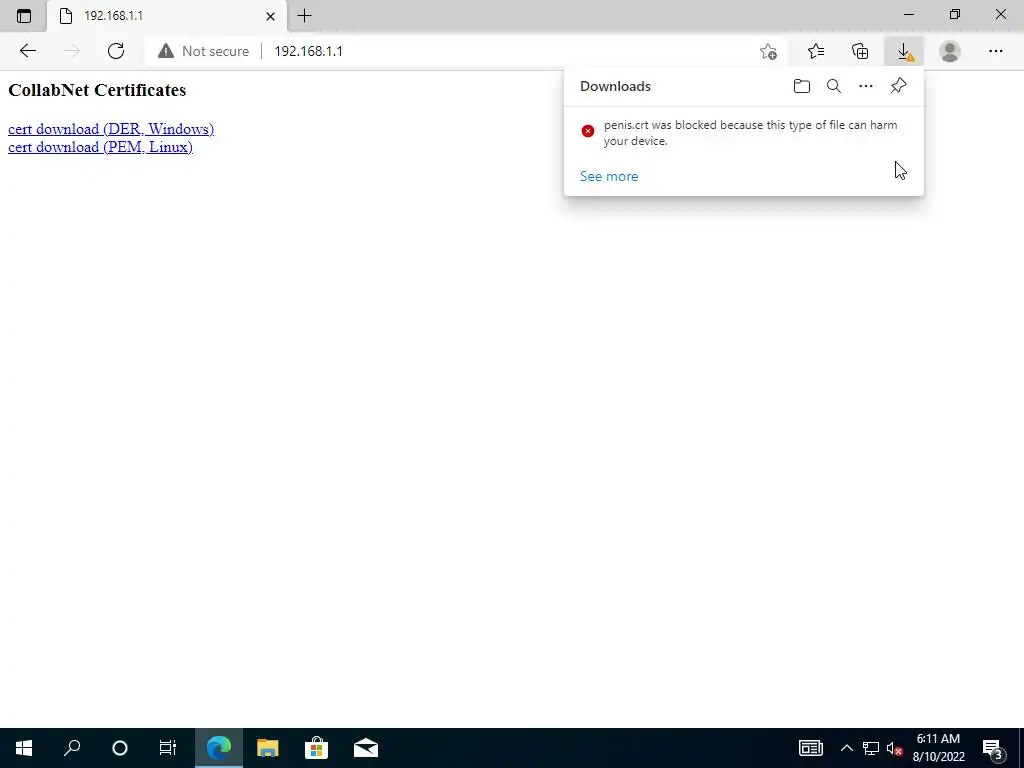Select the 192.168.1.1 browser tab
This screenshot has width=1024, height=768.
pyautogui.click(x=167, y=16)
